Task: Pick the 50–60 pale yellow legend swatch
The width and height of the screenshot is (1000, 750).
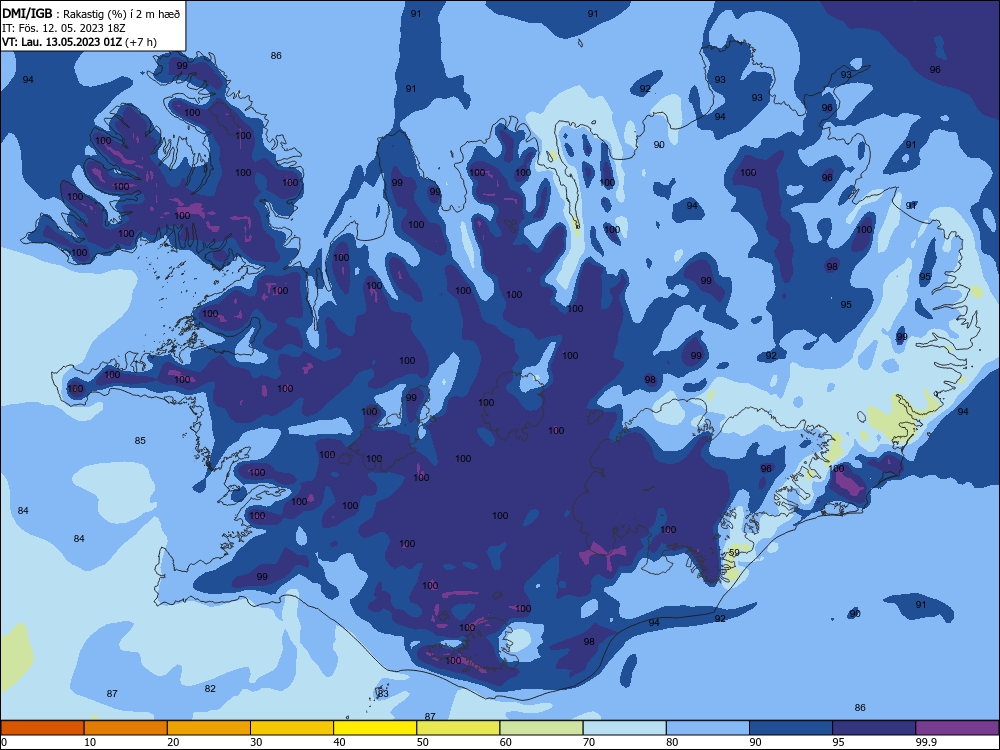Action: (458, 728)
